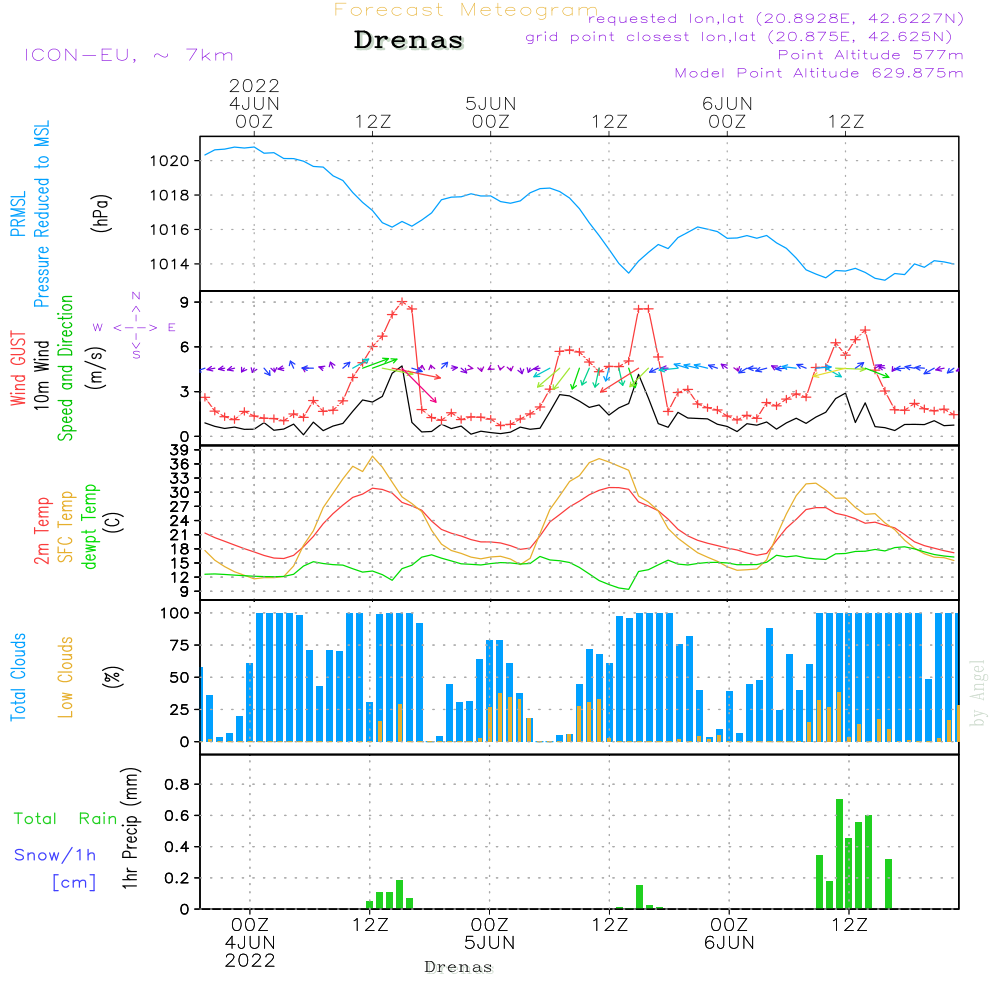Click the 'Model Point Altitude 629.875m' text
Screen dimensions: 1000x1000
tap(819, 73)
